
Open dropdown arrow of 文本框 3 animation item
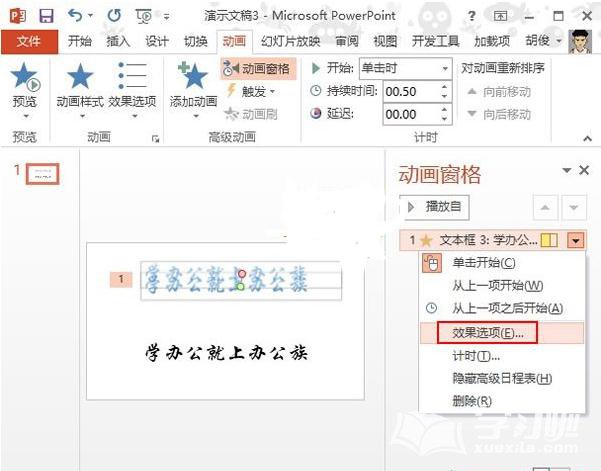click(574, 240)
